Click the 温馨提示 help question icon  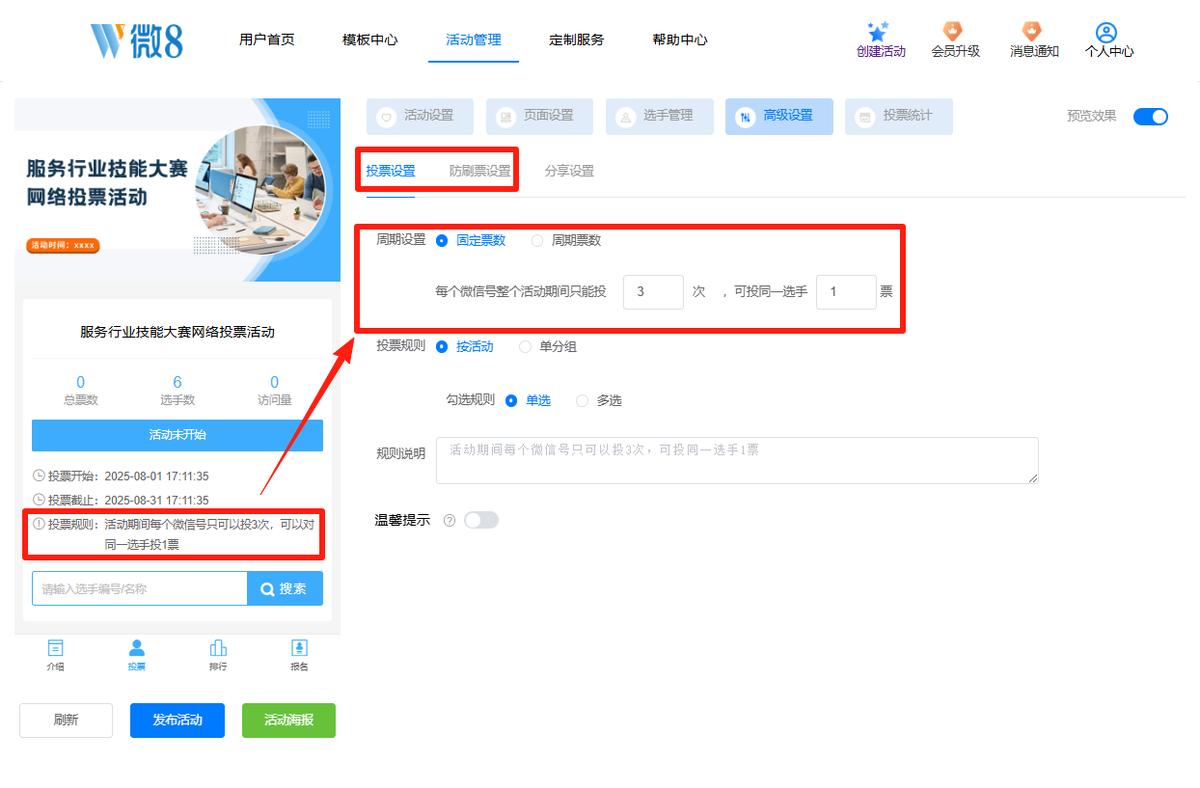click(x=449, y=520)
